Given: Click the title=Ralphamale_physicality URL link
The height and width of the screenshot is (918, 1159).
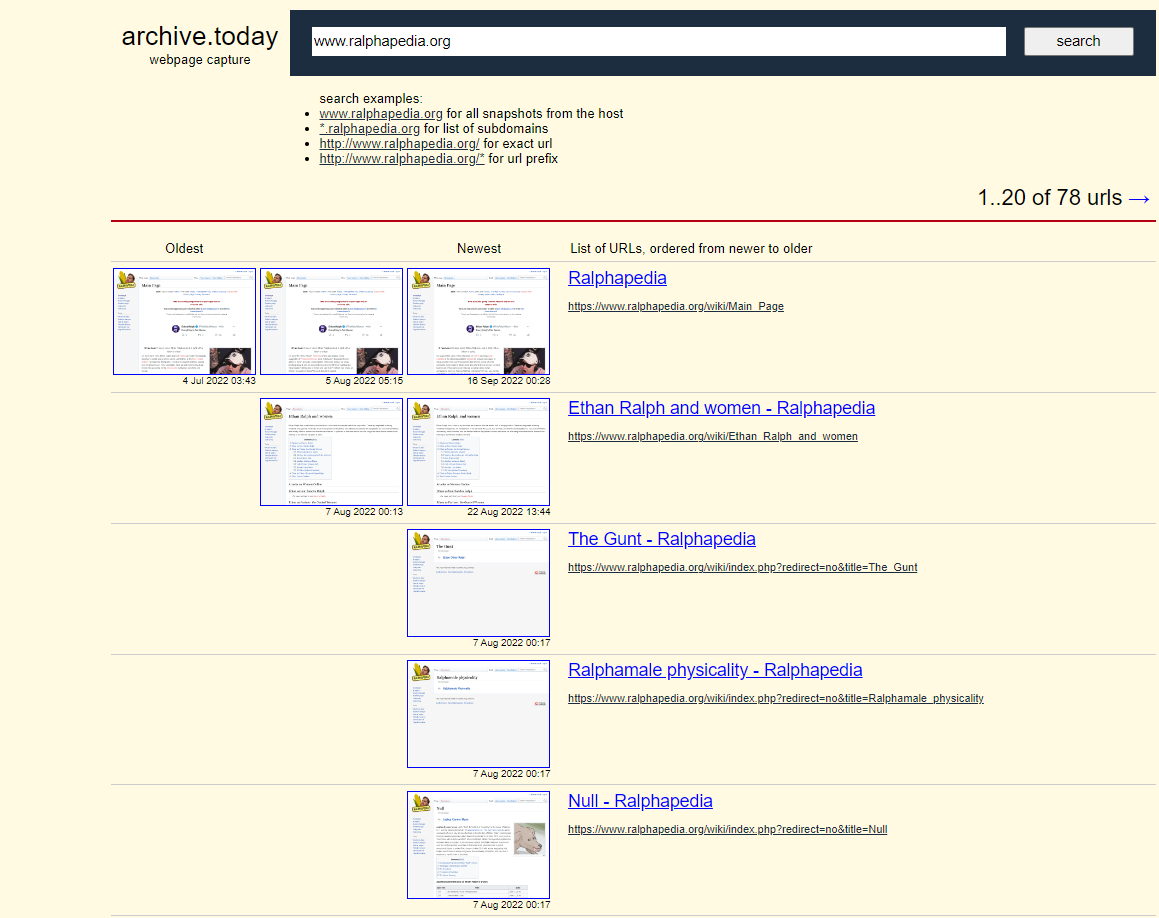Looking at the screenshot, I should pyautogui.click(x=775, y=698).
